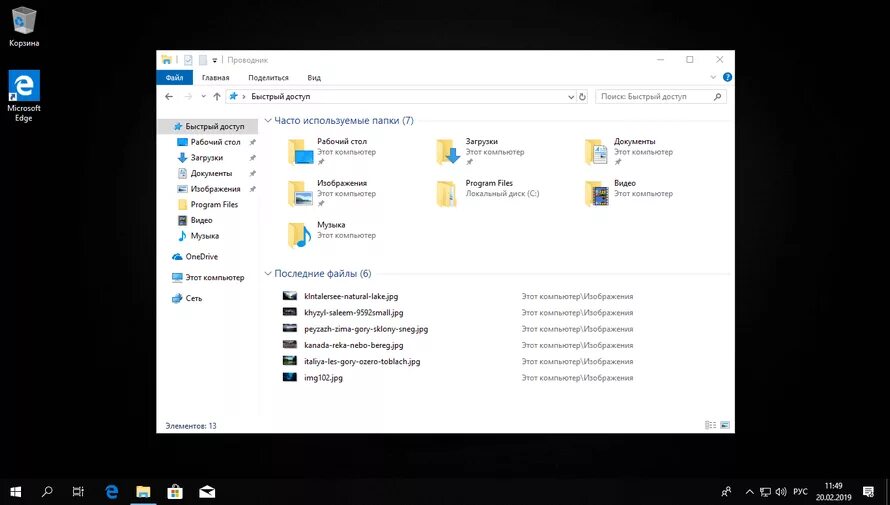Viewport: 890px width, 505px height.
Task: Open the Action Center notifications icon
Action: pyautogui.click(x=868, y=492)
